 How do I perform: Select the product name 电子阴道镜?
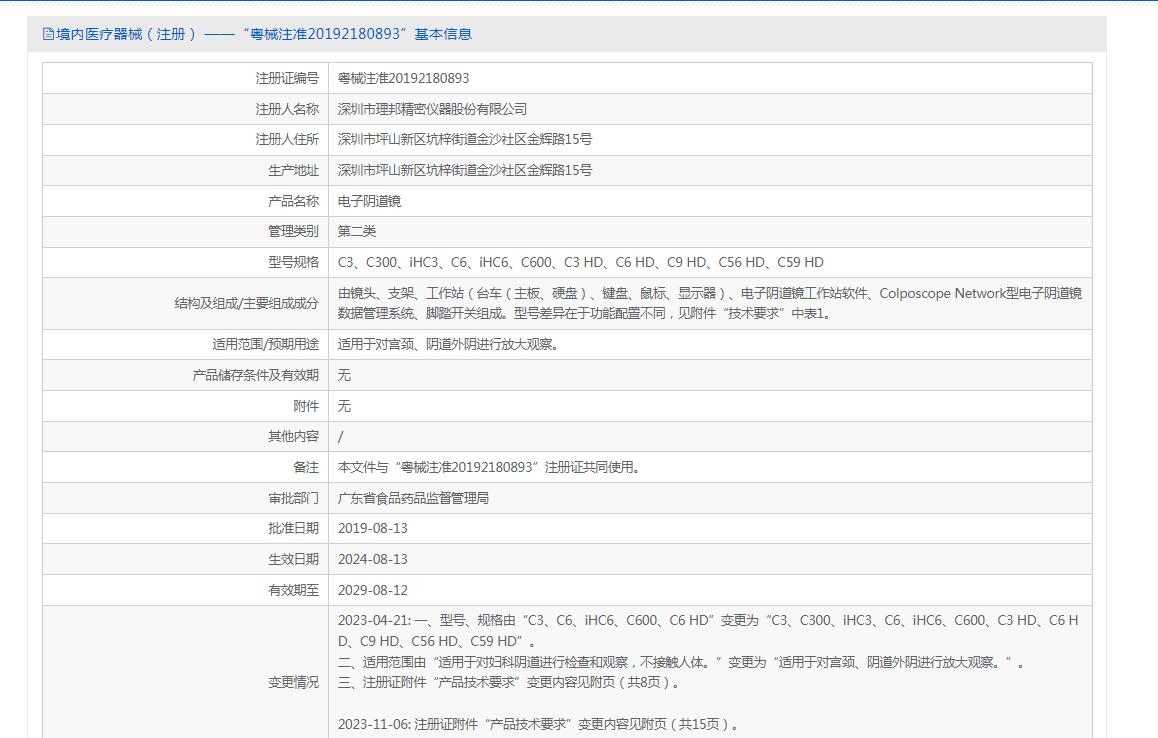click(369, 201)
